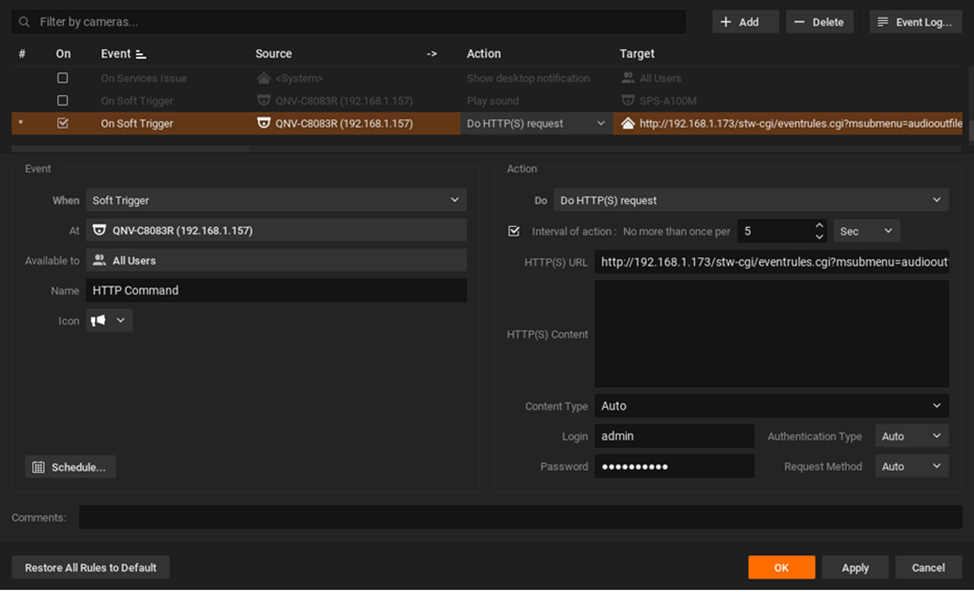Click the users icon in Available to field
The image size is (974, 592).
[100, 260]
